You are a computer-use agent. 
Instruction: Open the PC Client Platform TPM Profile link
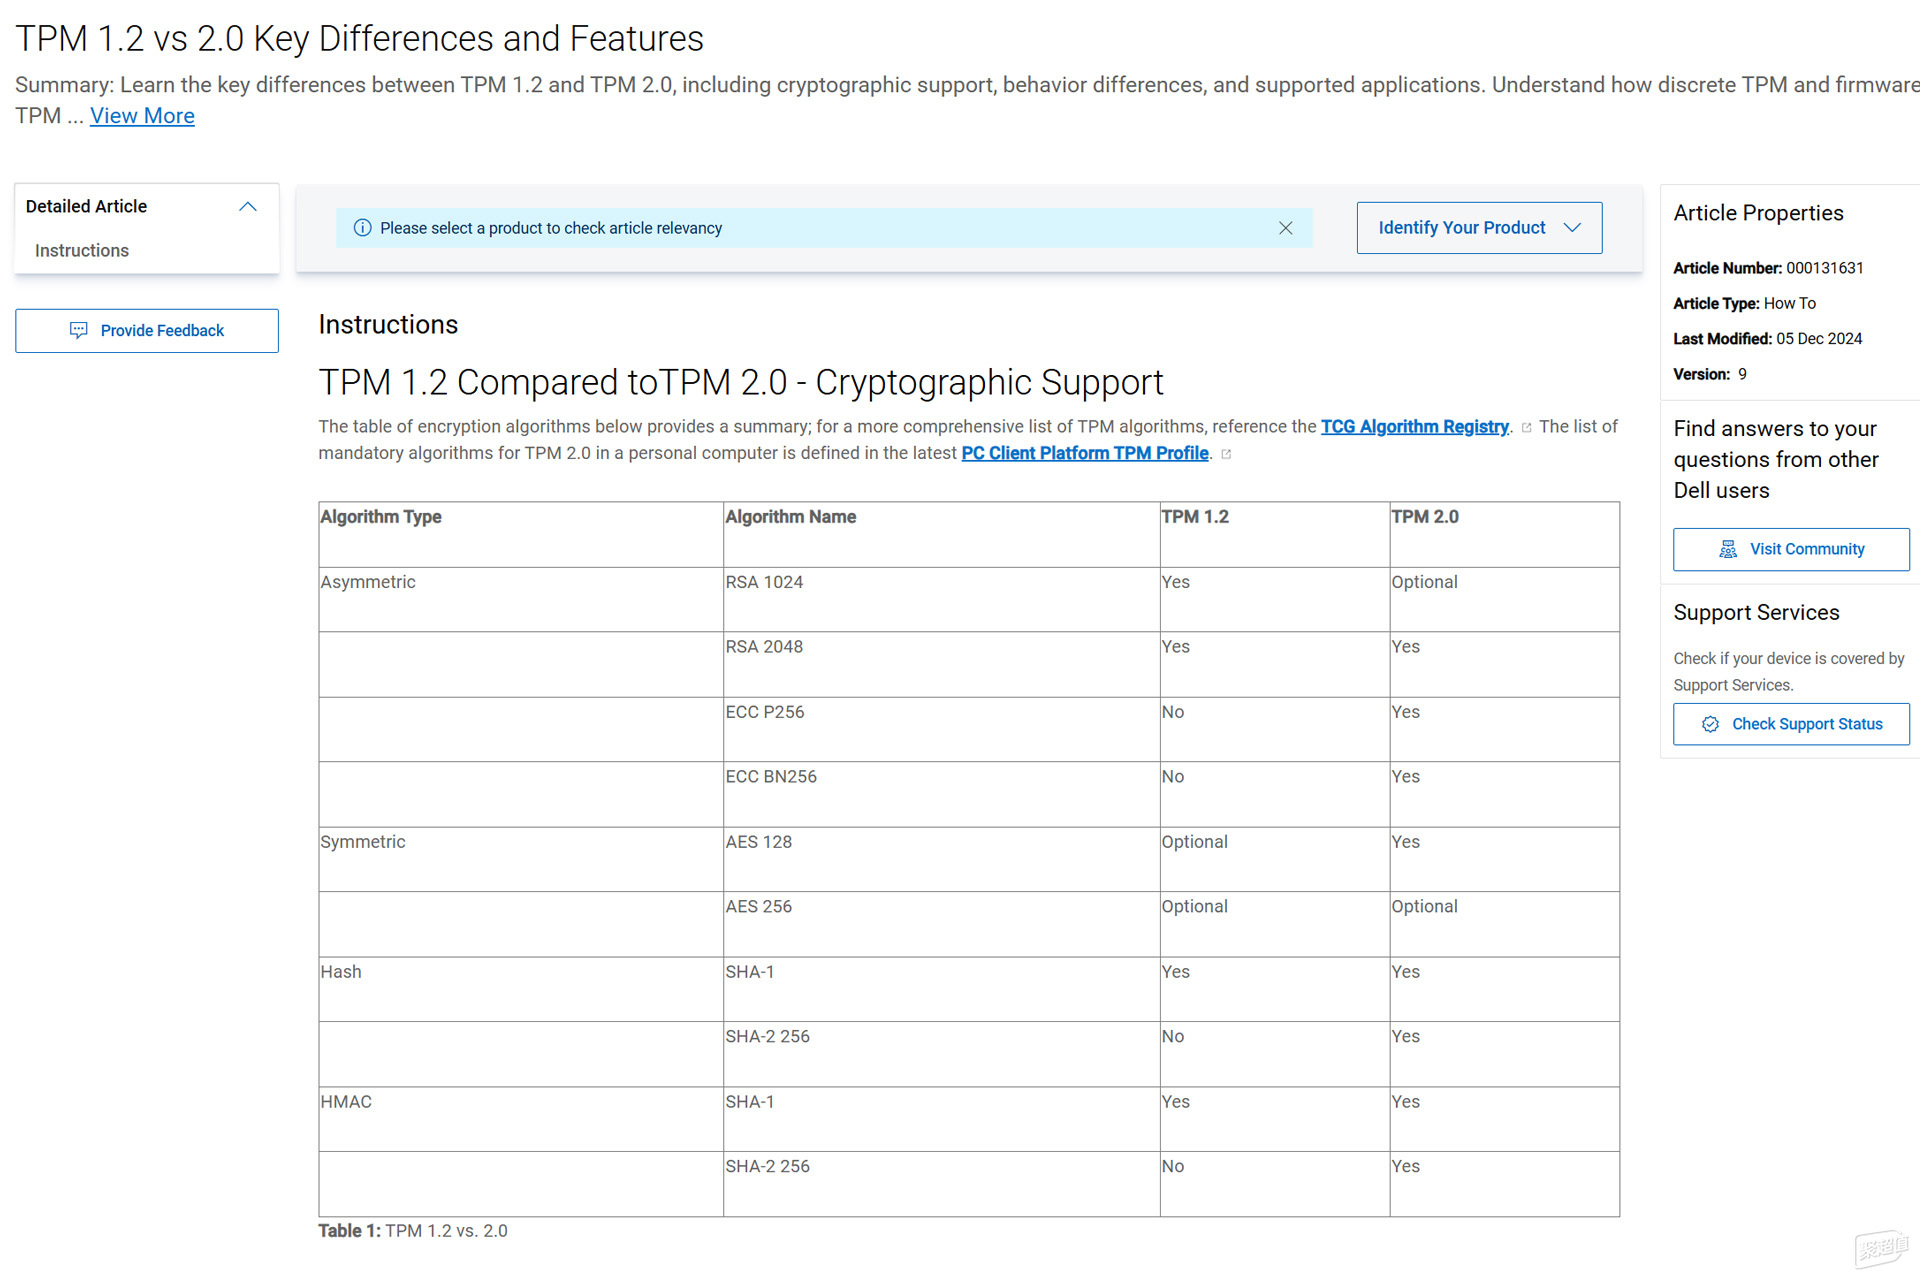(1085, 454)
